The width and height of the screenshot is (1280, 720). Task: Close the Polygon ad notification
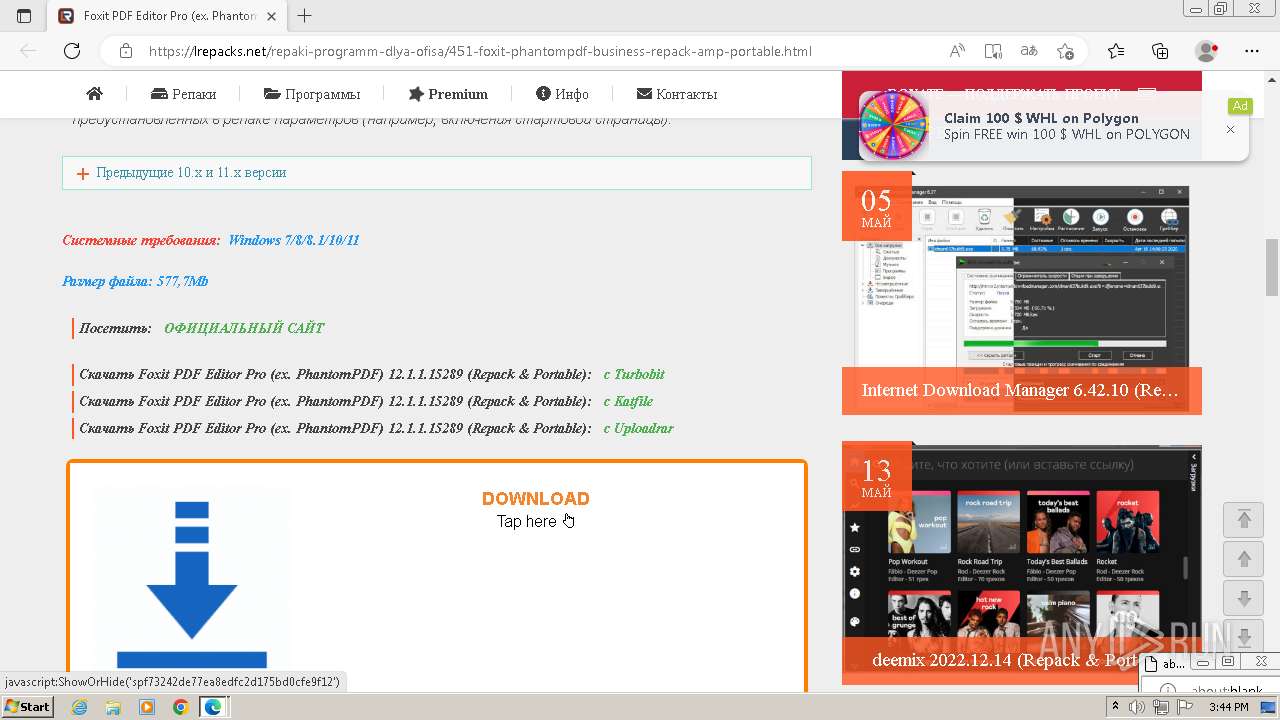[1230, 129]
